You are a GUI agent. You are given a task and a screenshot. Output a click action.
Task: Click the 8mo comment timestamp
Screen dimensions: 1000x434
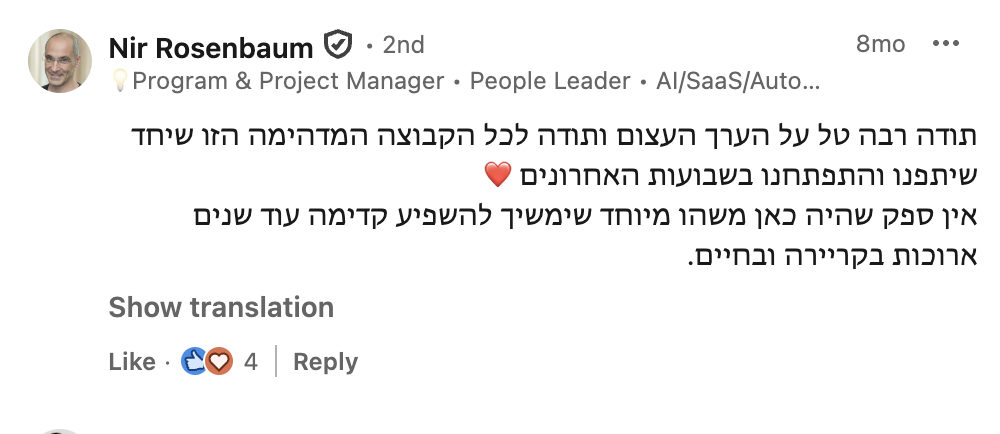(x=880, y=45)
